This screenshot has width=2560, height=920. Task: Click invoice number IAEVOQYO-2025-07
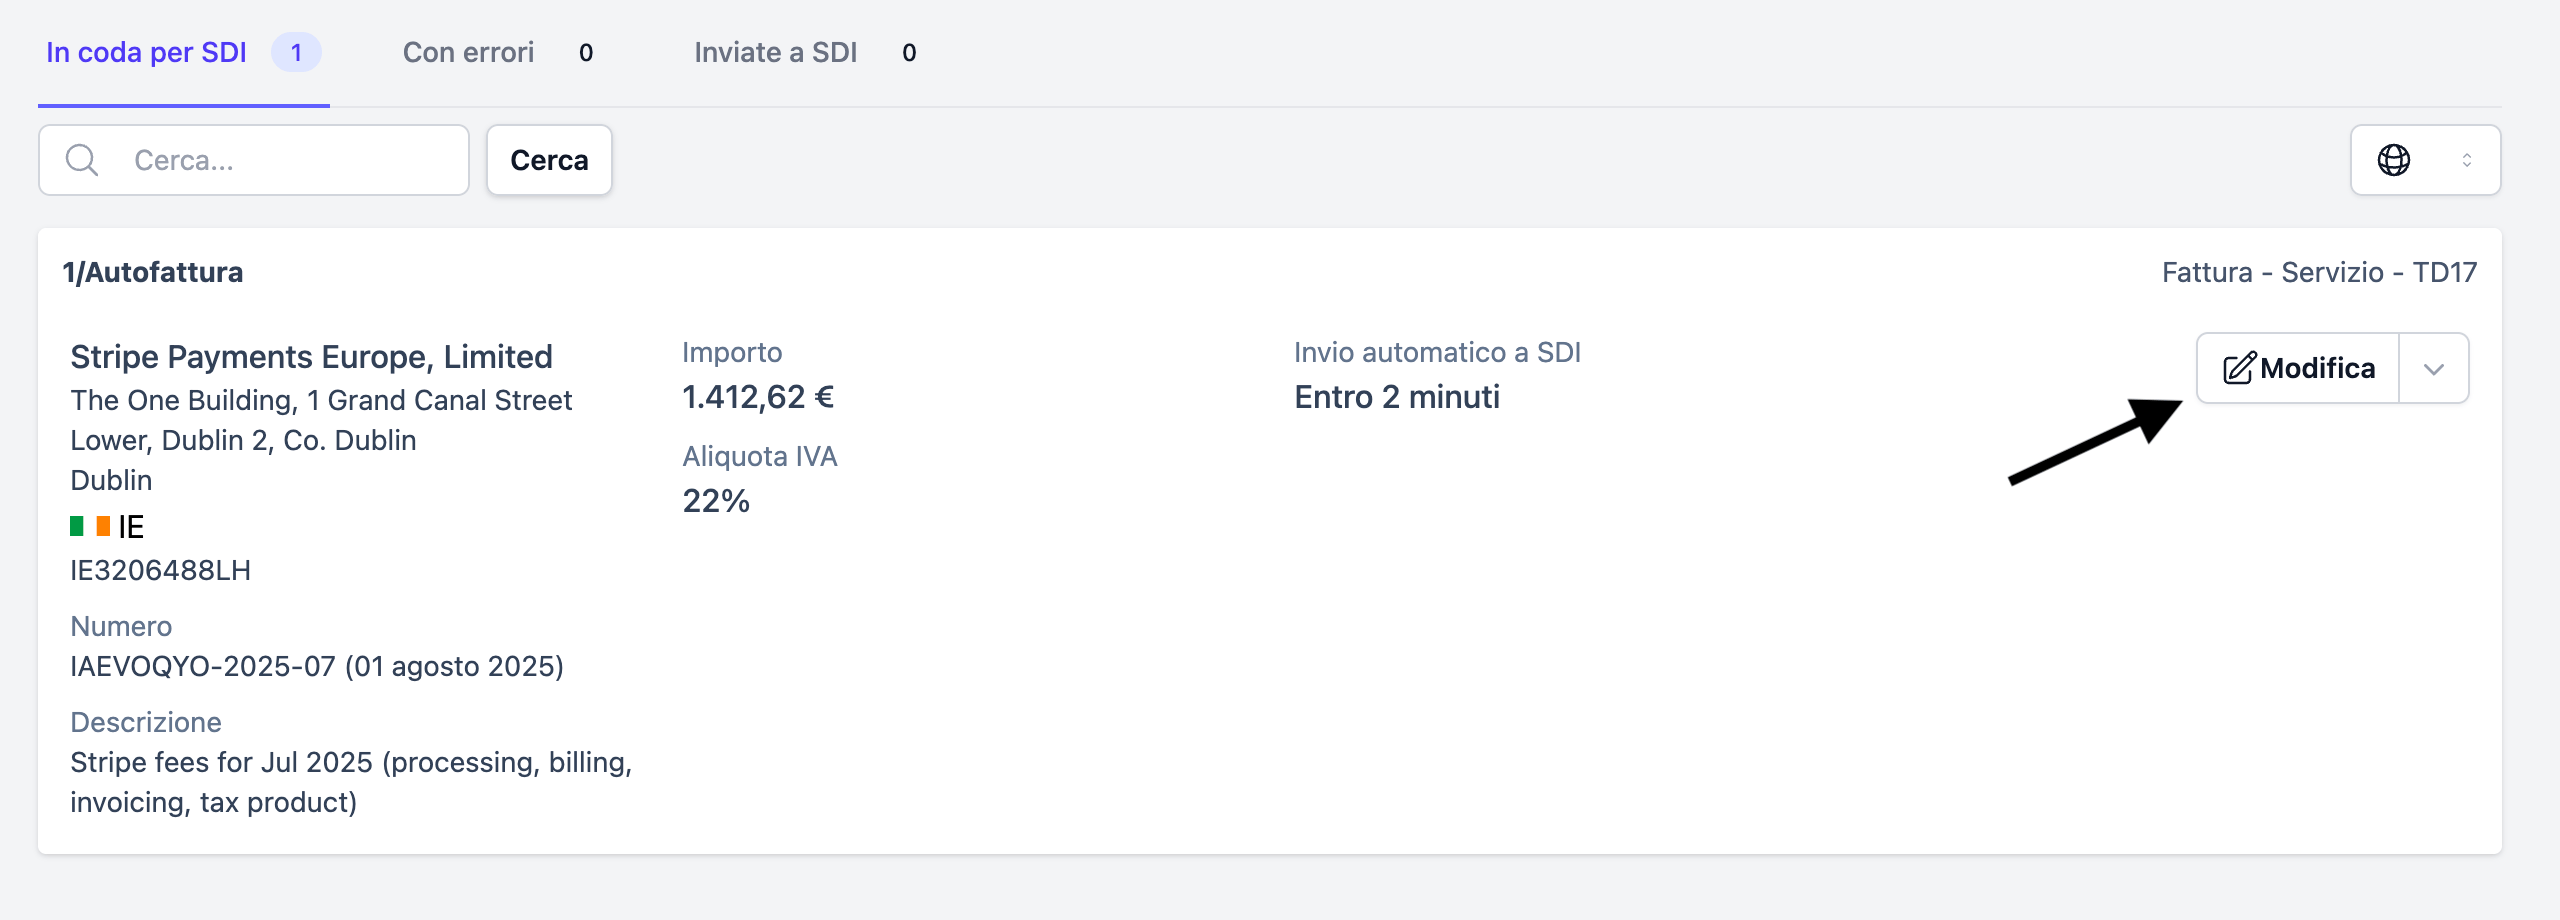(x=203, y=666)
